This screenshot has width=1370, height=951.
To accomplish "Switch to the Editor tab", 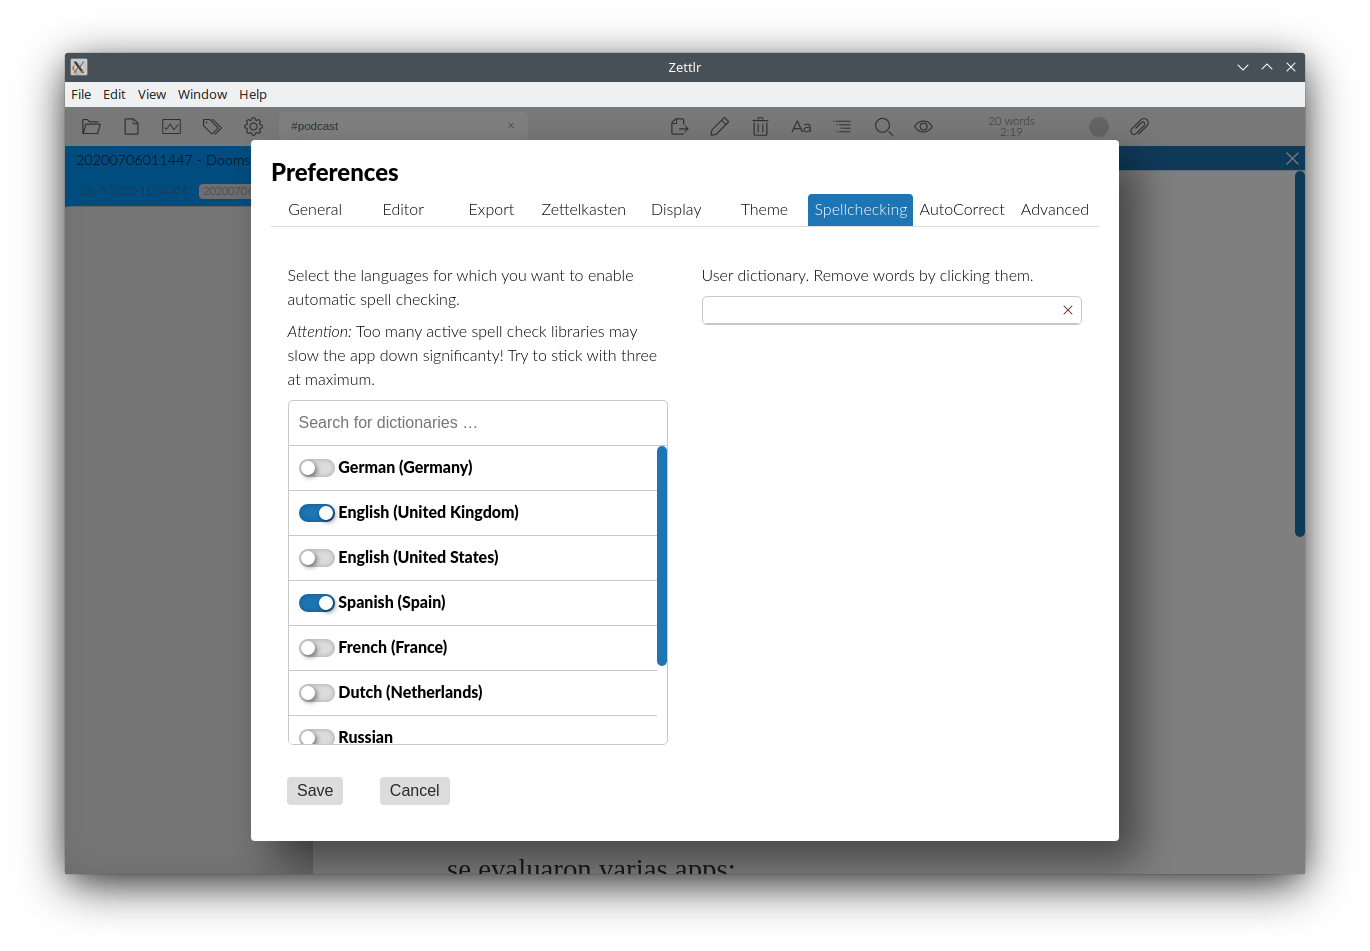I will coord(403,210).
